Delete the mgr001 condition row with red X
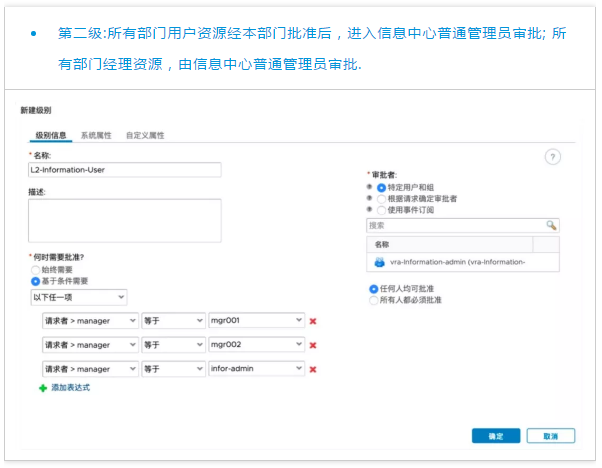Image resolution: width=602 pixels, height=468 pixels. 313,321
